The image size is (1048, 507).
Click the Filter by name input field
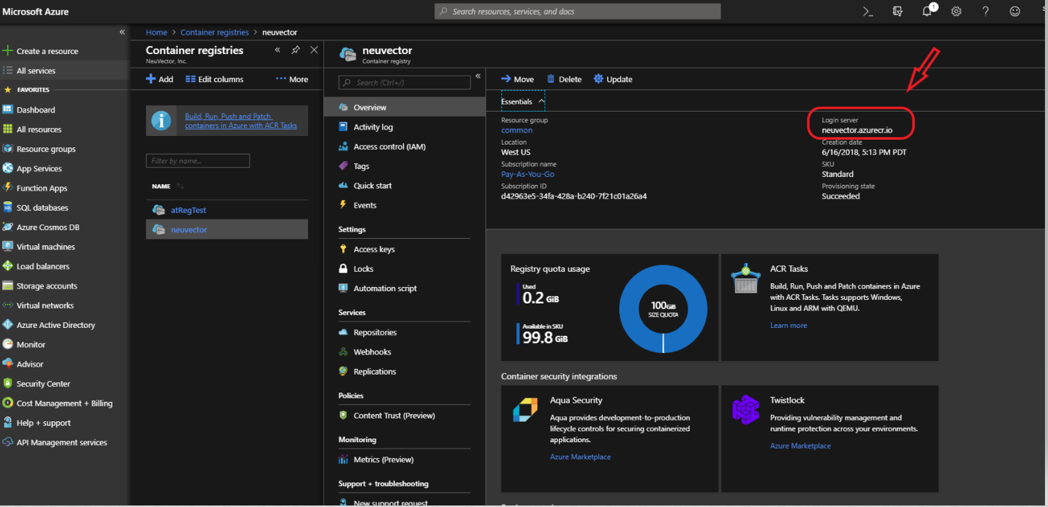(x=198, y=160)
